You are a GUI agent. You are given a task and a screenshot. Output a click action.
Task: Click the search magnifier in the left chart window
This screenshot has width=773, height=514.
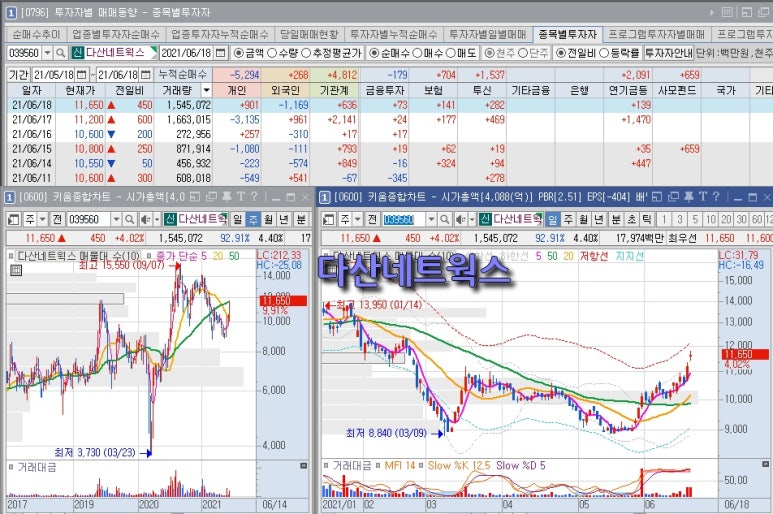tap(129, 219)
